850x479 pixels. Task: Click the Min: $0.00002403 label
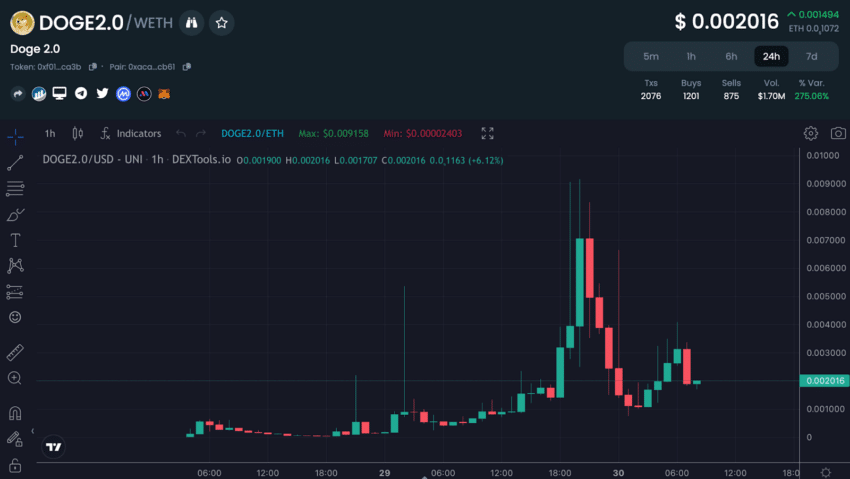(423, 133)
